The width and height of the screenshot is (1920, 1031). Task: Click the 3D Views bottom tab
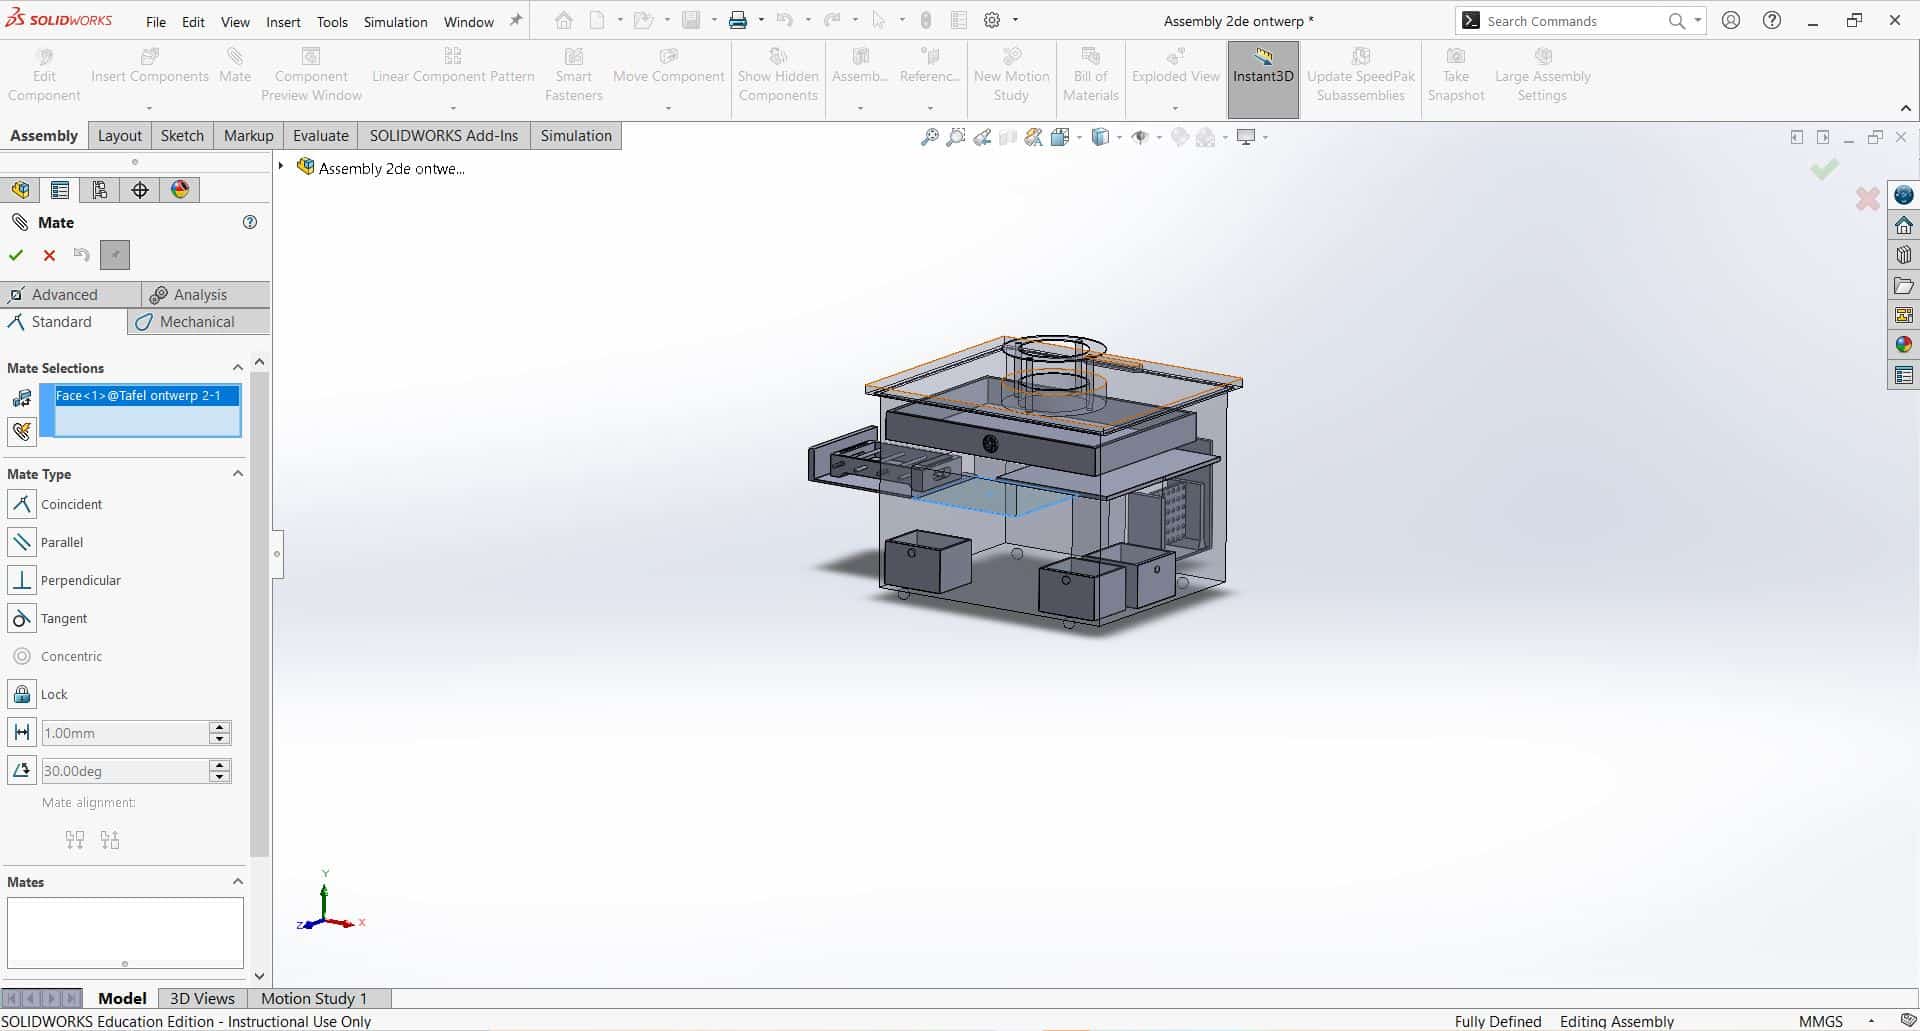coord(202,998)
